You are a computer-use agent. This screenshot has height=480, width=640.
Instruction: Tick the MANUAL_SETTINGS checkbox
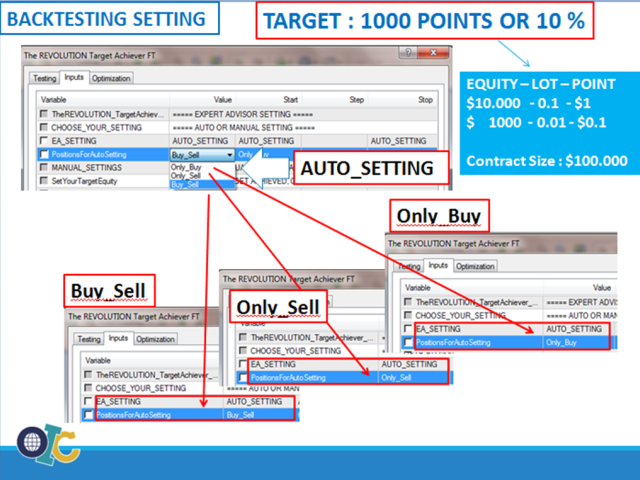click(x=44, y=167)
